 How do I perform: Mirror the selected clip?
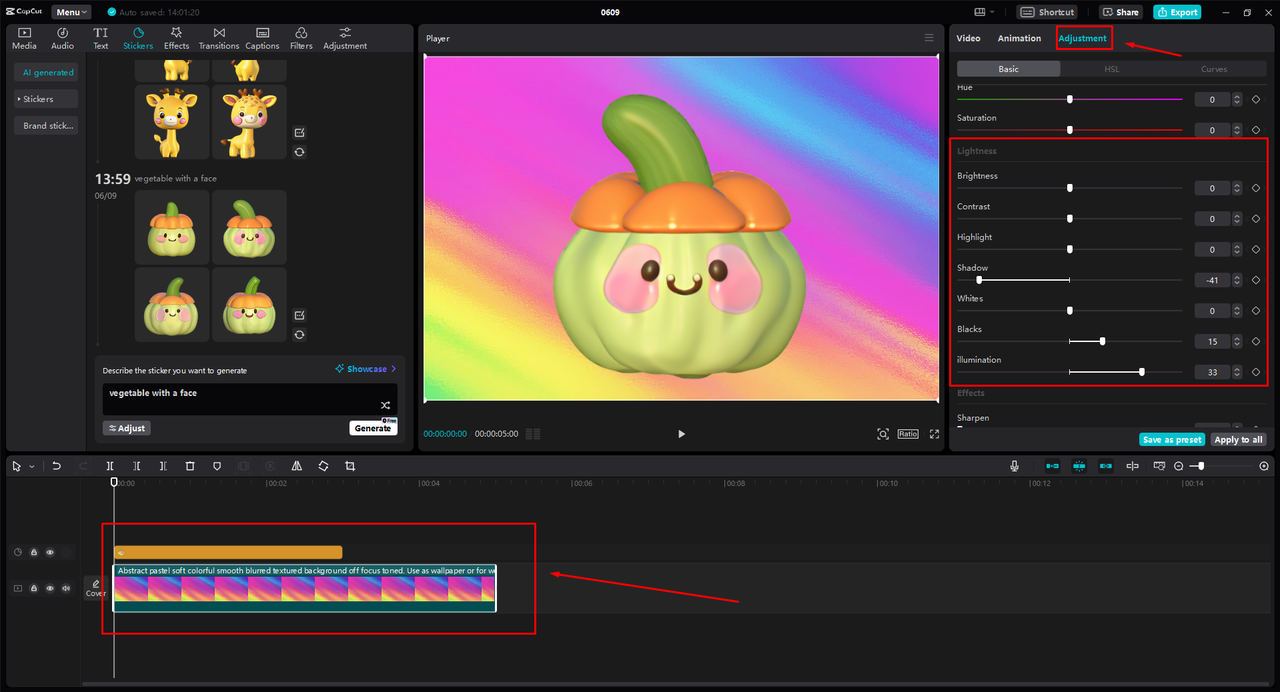[x=297, y=466]
